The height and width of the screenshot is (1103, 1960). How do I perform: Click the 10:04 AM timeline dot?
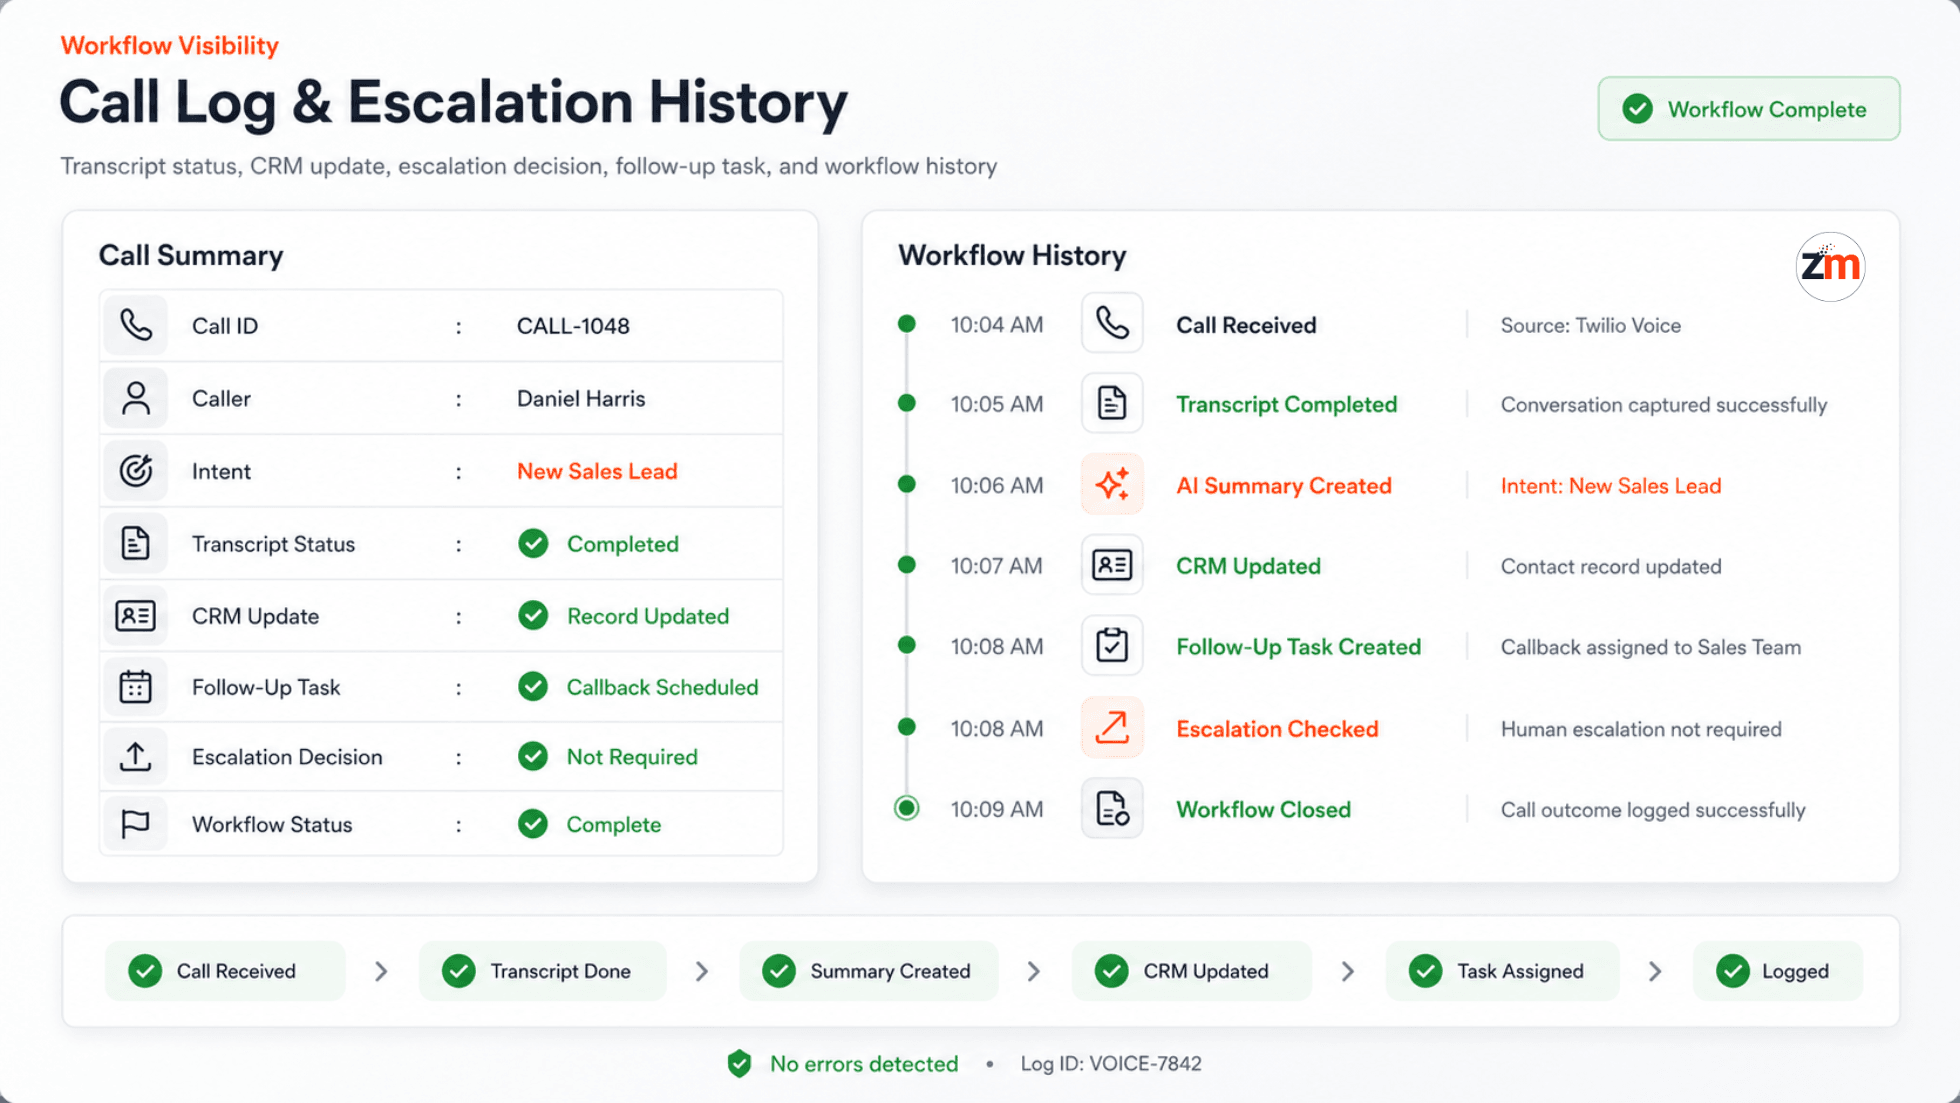[907, 323]
